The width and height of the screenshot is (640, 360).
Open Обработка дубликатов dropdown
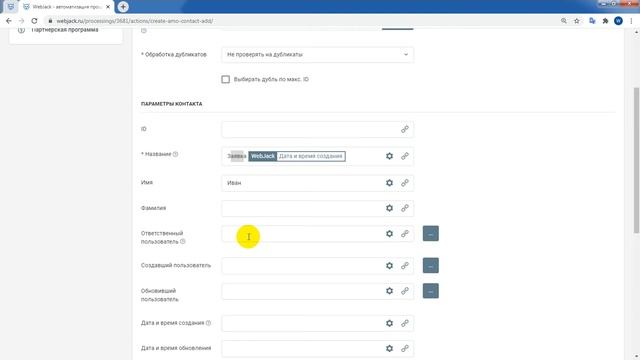318,55
